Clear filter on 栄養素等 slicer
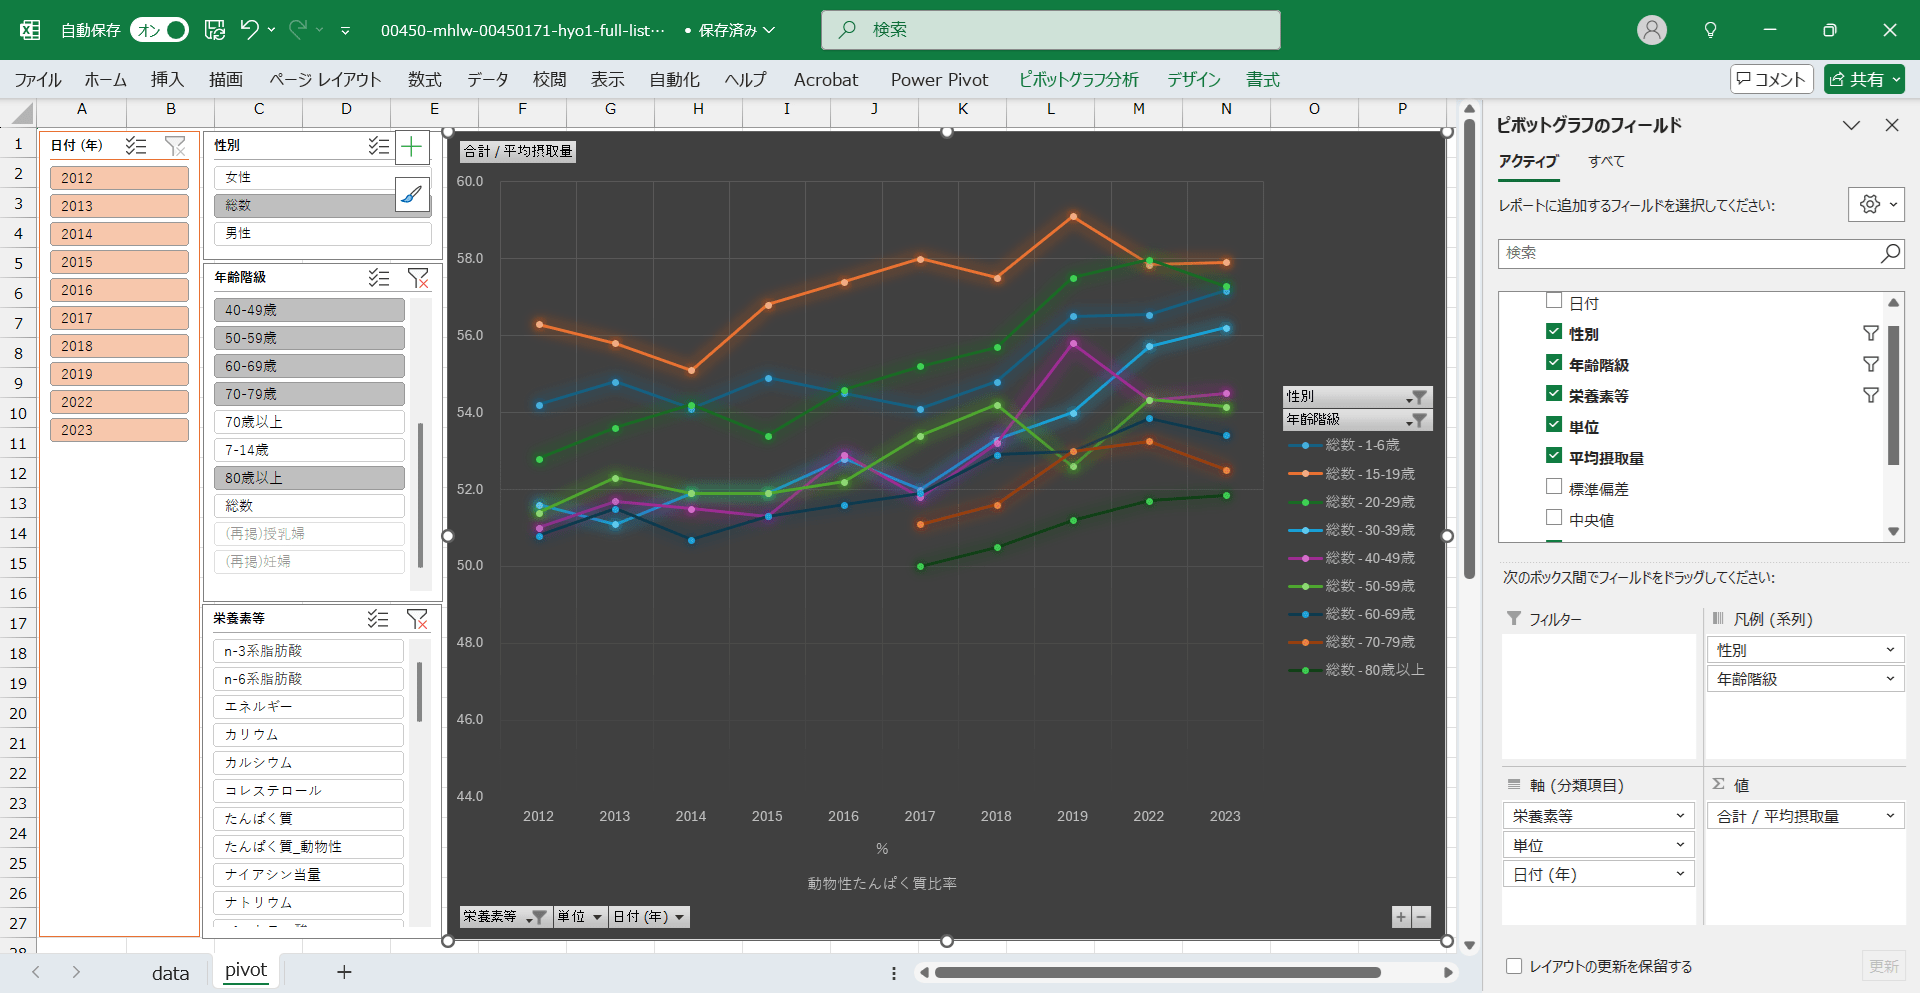 pos(418,619)
